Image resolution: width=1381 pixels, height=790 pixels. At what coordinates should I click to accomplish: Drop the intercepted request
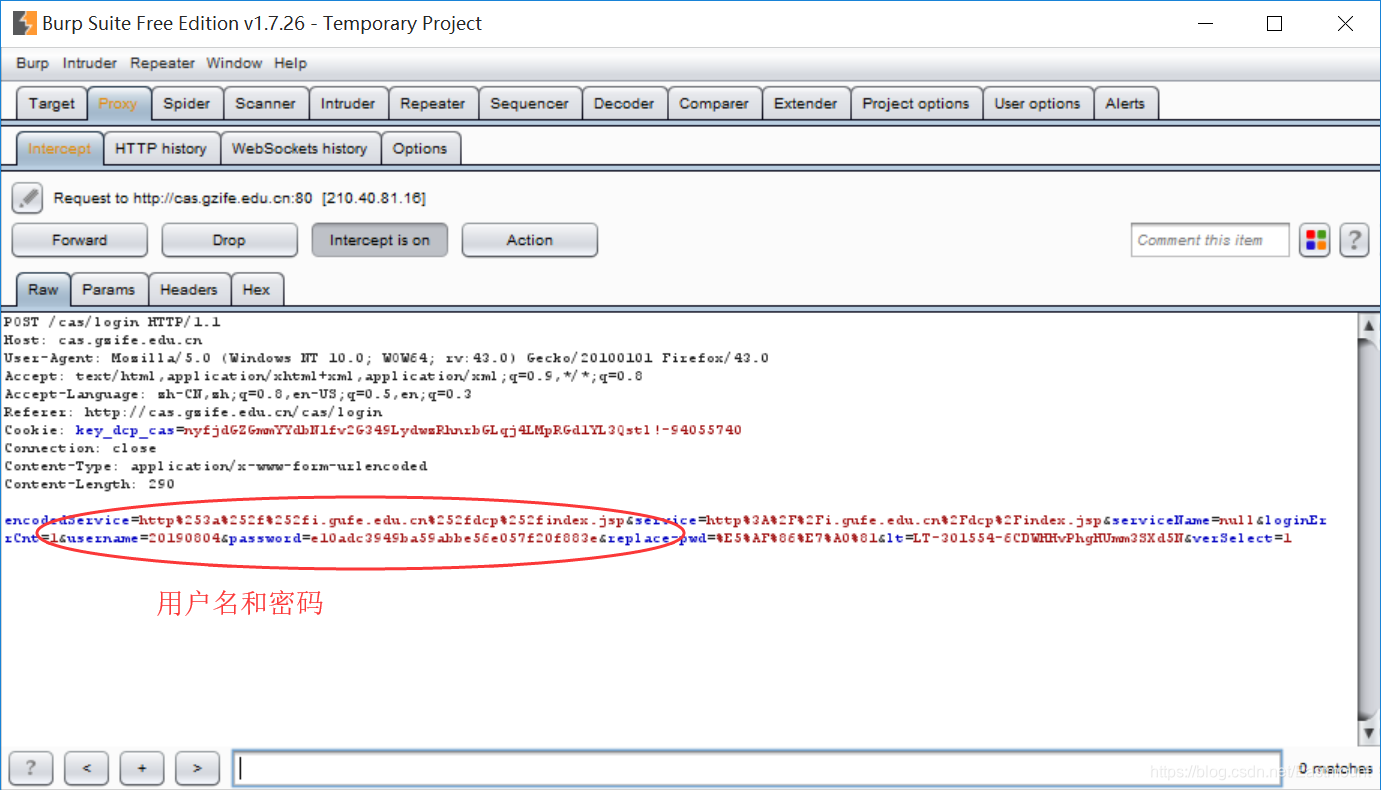tap(229, 240)
